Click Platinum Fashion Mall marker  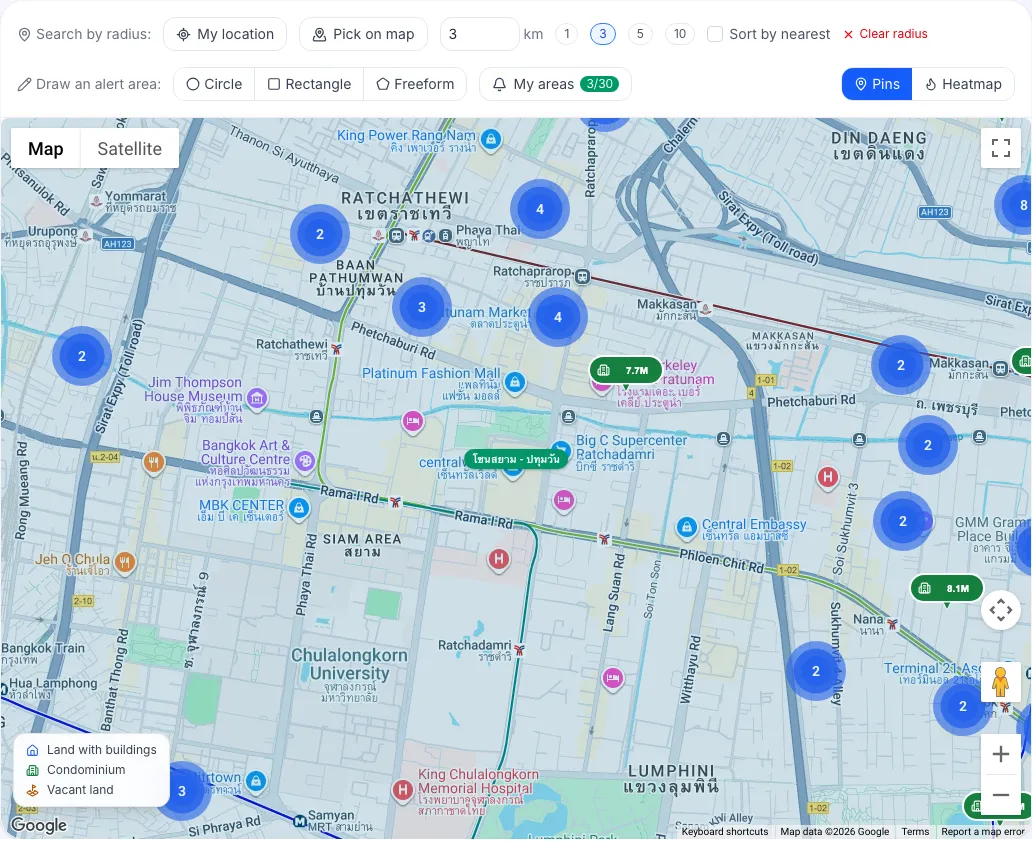point(515,382)
